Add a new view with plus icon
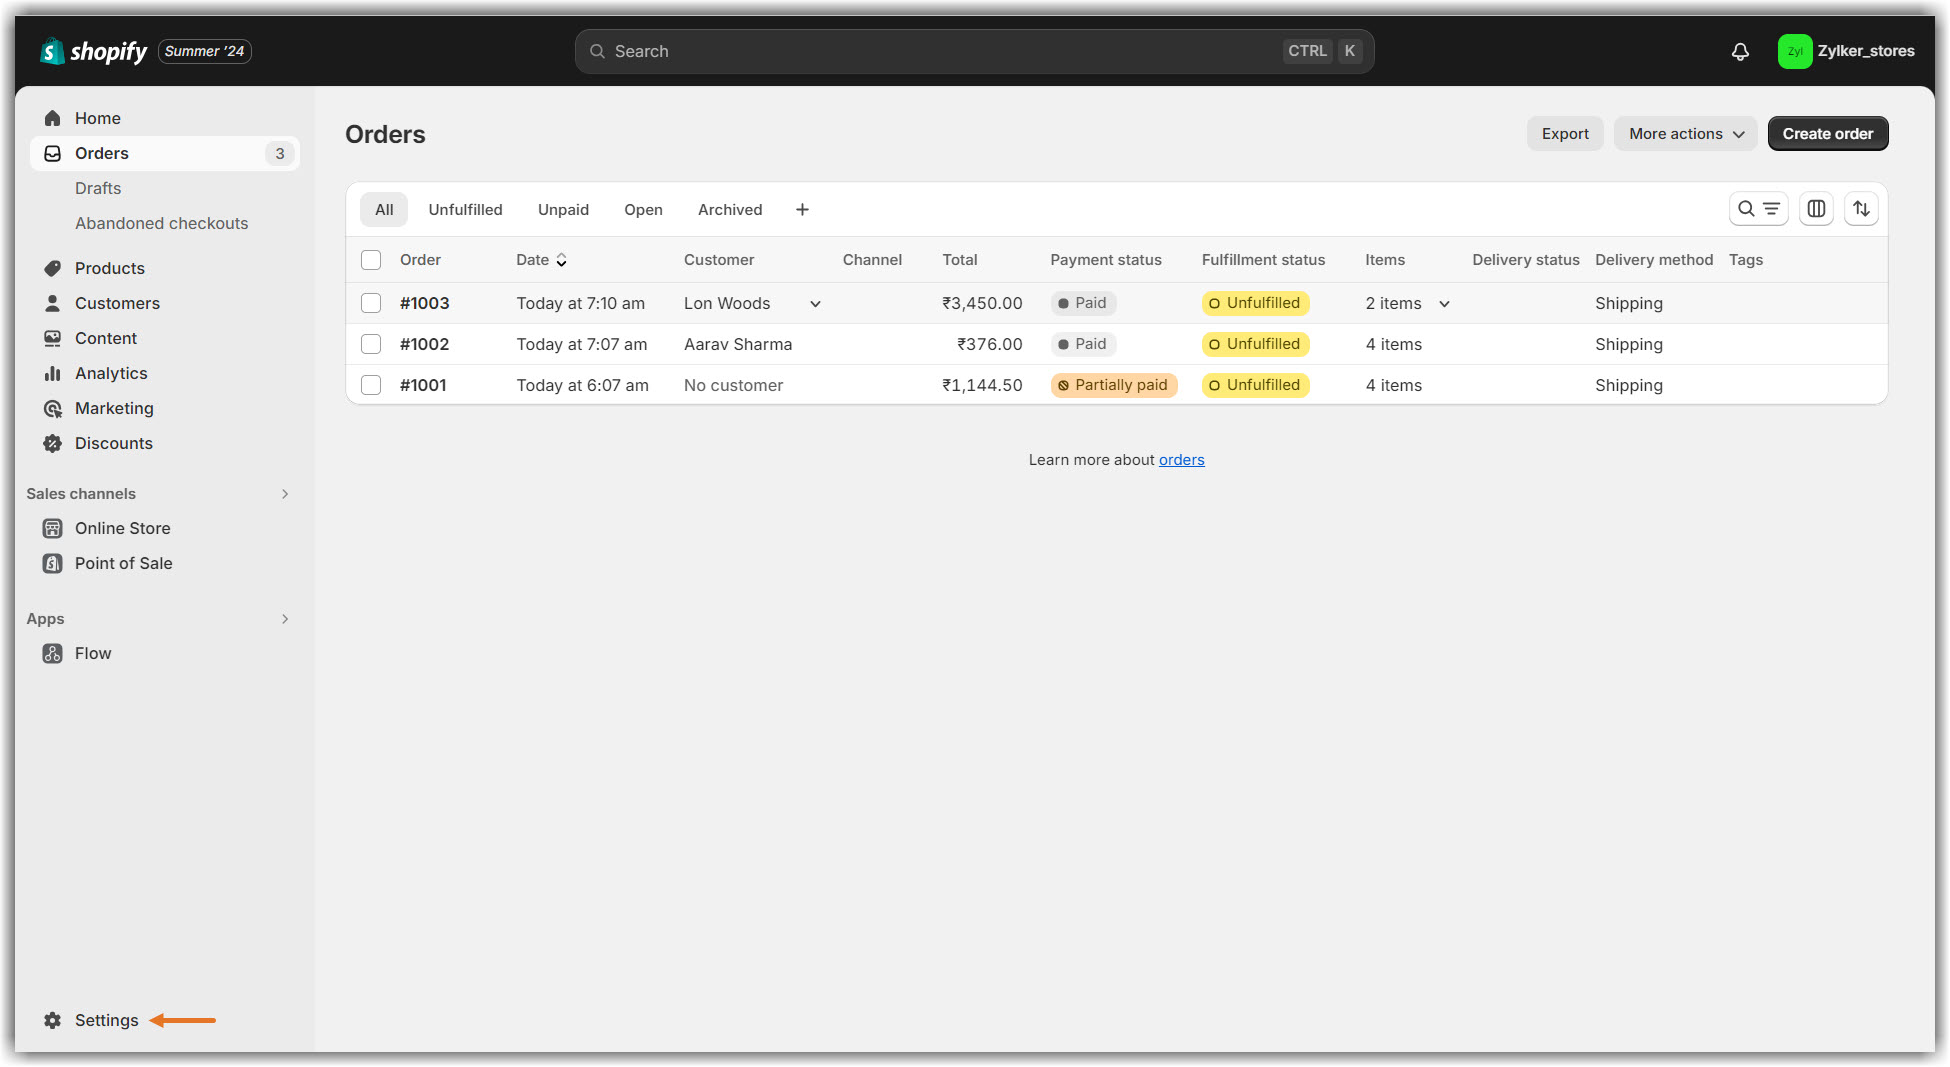The image size is (1950, 1067). pyautogui.click(x=802, y=210)
